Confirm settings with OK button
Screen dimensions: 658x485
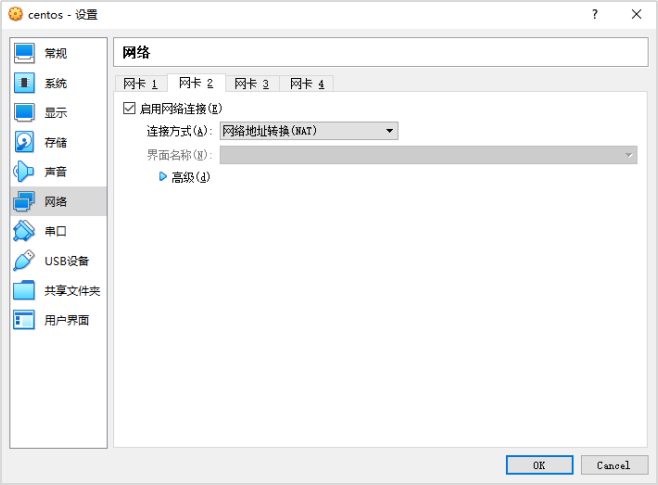(539, 465)
